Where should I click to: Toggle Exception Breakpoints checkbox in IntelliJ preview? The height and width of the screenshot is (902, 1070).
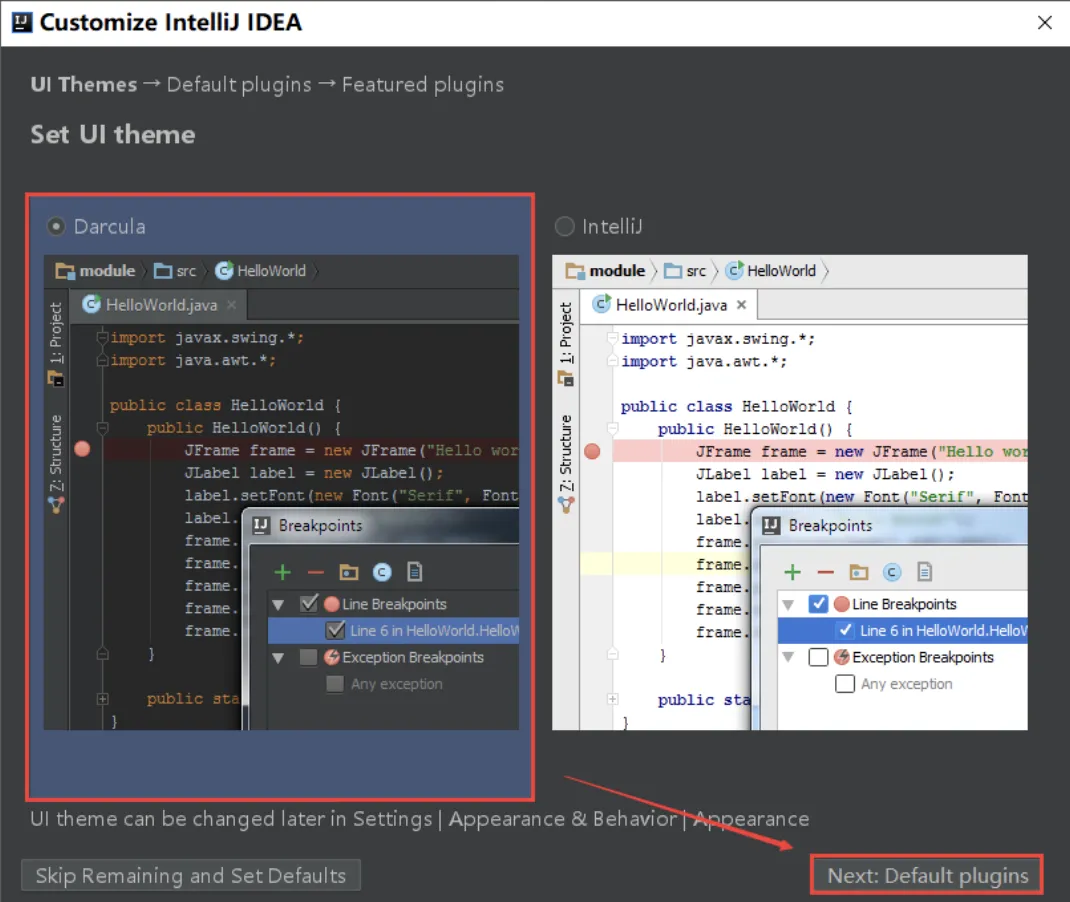pos(818,656)
